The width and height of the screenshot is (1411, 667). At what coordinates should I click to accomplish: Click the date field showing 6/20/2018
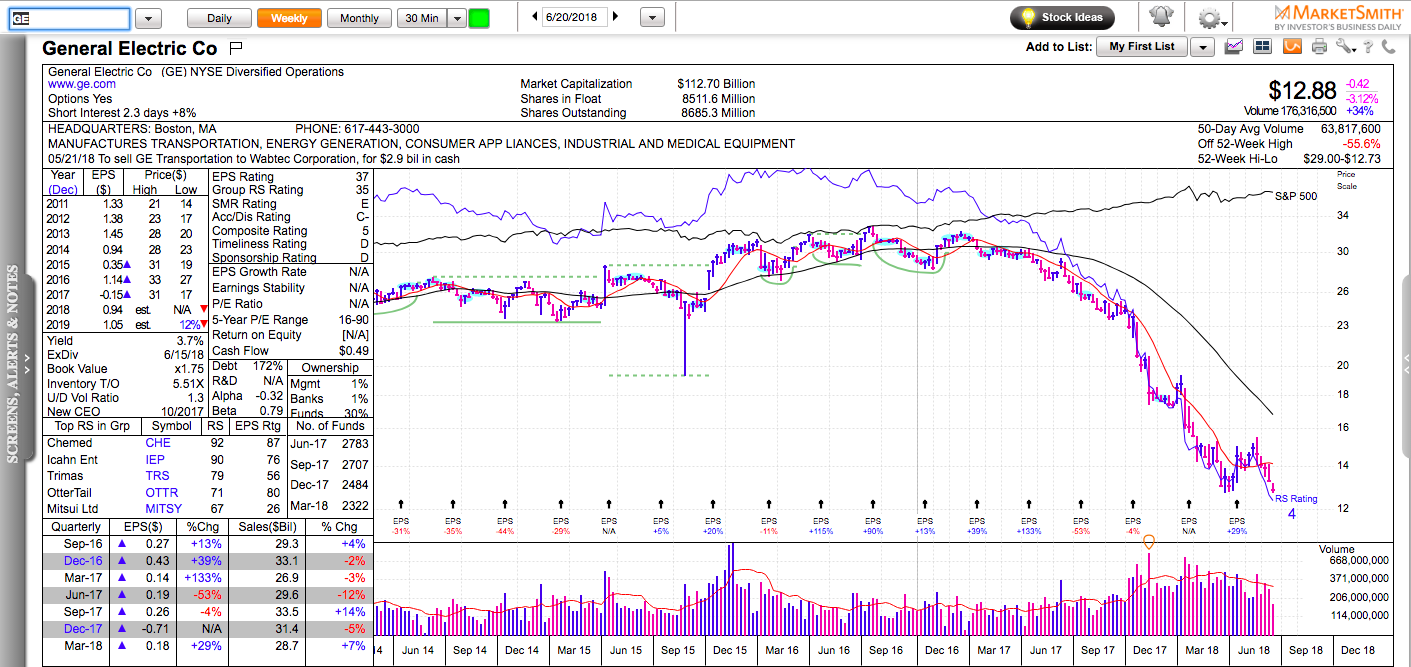tap(574, 17)
